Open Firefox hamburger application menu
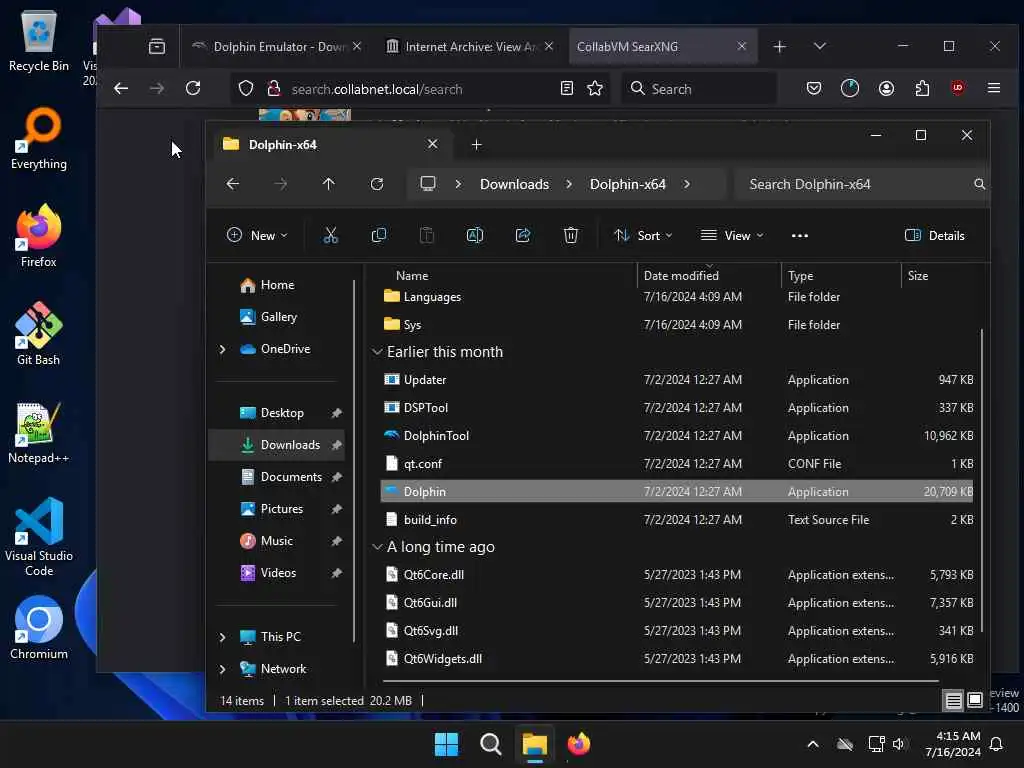Screen dimensions: 1024x768 [994, 88]
